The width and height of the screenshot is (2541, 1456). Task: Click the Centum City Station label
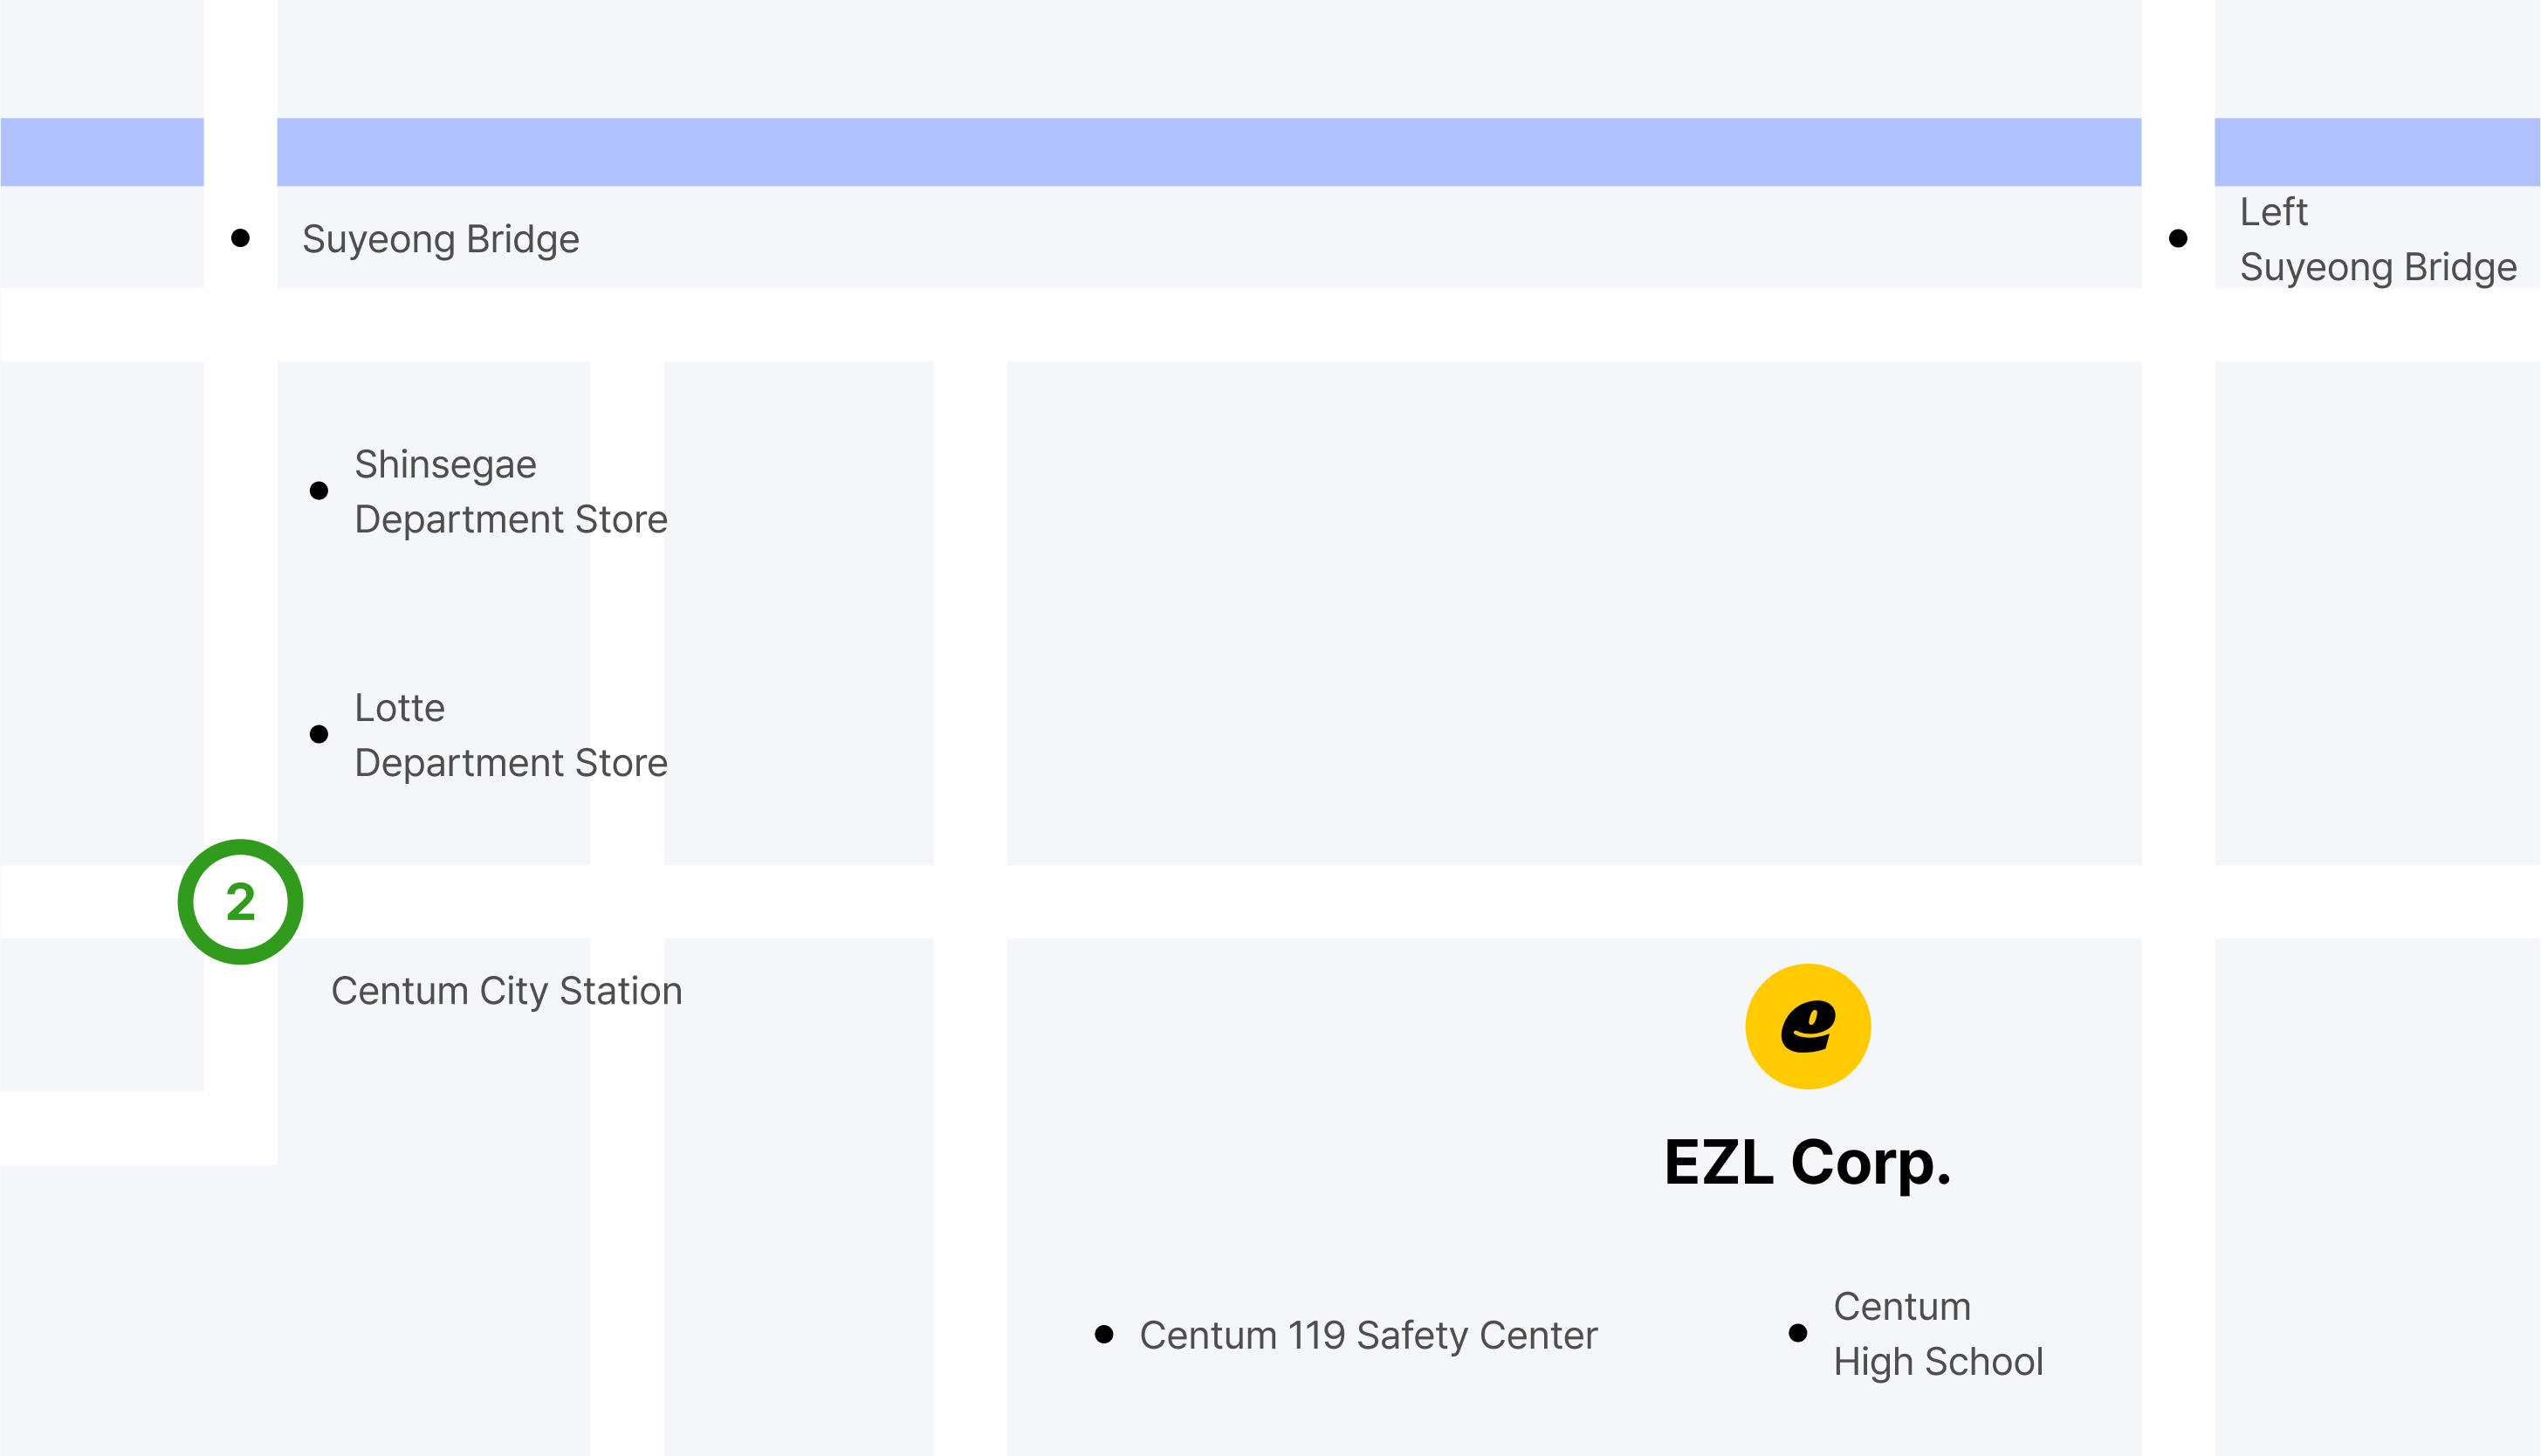click(507, 991)
